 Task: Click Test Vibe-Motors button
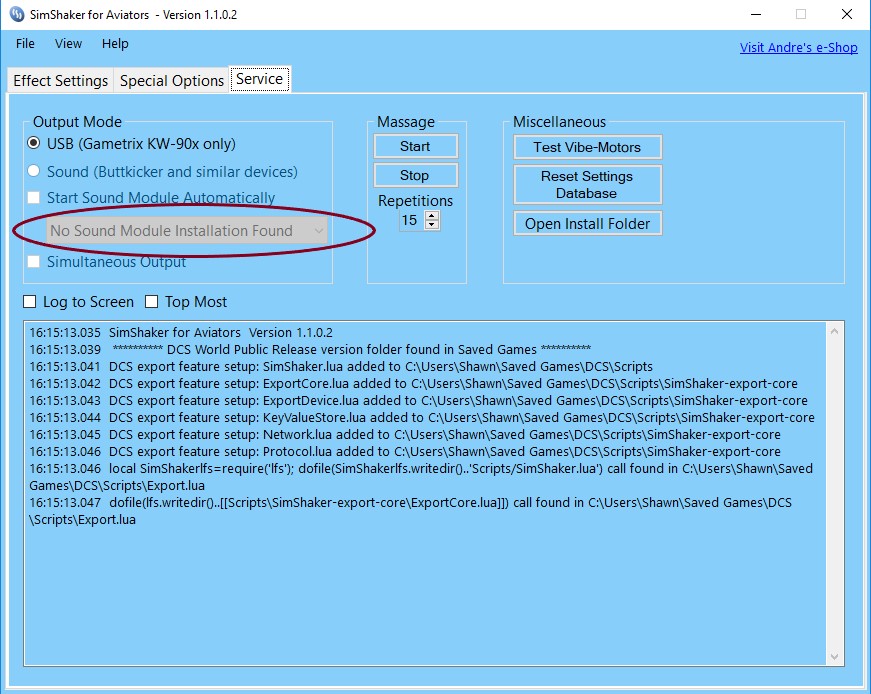click(x=587, y=147)
